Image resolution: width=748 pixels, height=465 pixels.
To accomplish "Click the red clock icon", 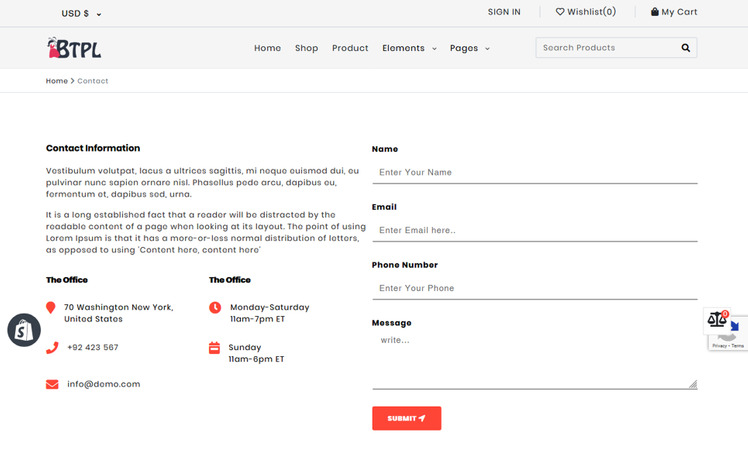I will click(215, 308).
